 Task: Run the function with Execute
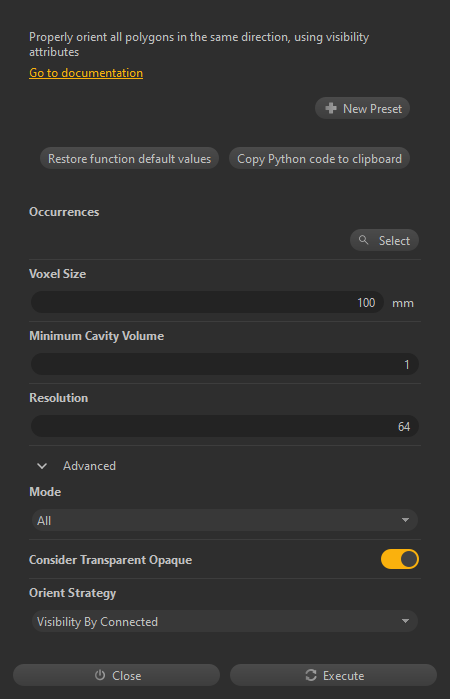[333, 675]
